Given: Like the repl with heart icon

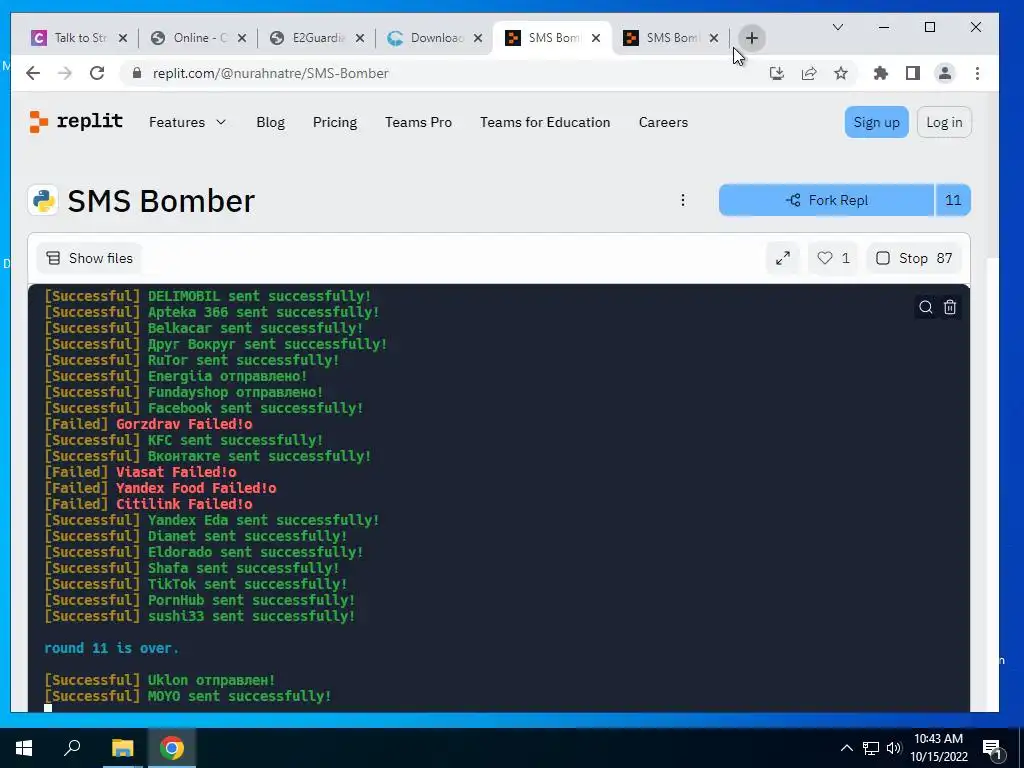Looking at the screenshot, I should pyautogui.click(x=833, y=258).
